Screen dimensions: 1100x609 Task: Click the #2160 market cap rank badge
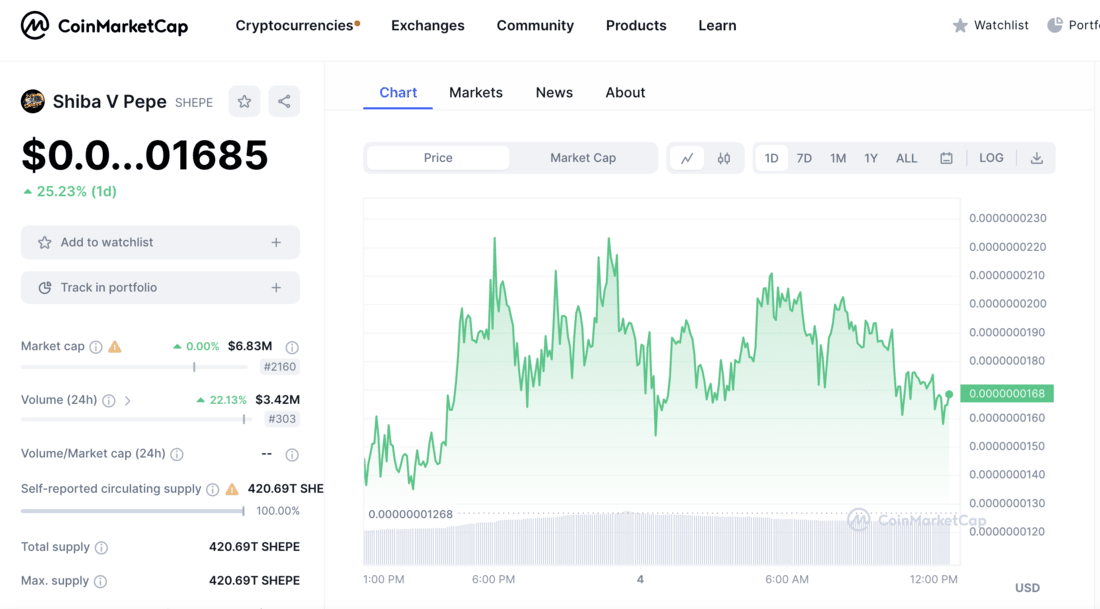pos(279,367)
